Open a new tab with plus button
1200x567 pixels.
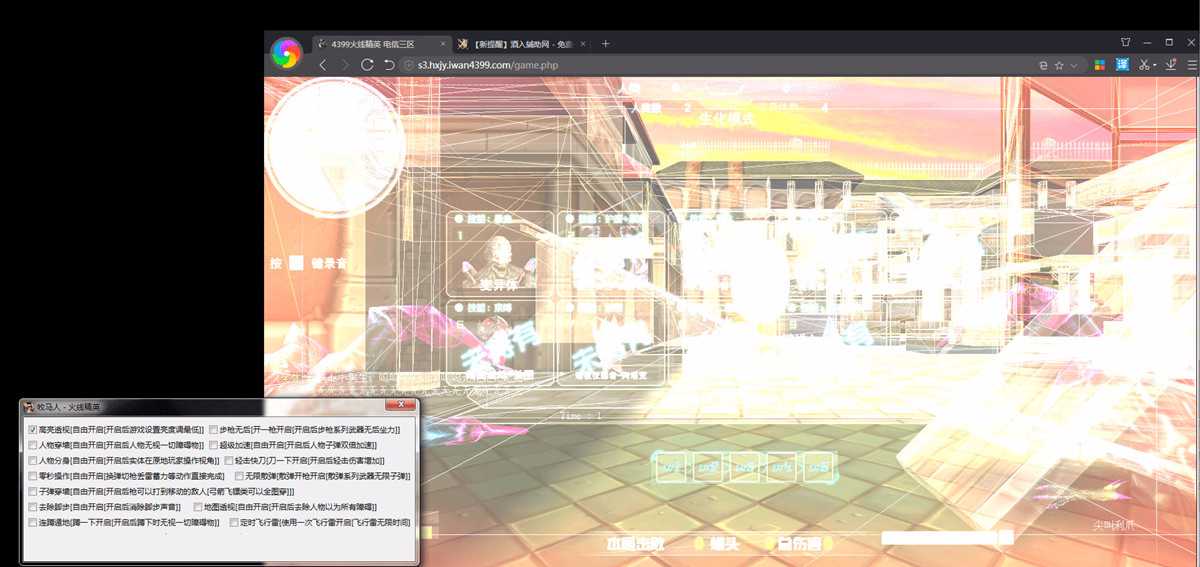pos(605,44)
